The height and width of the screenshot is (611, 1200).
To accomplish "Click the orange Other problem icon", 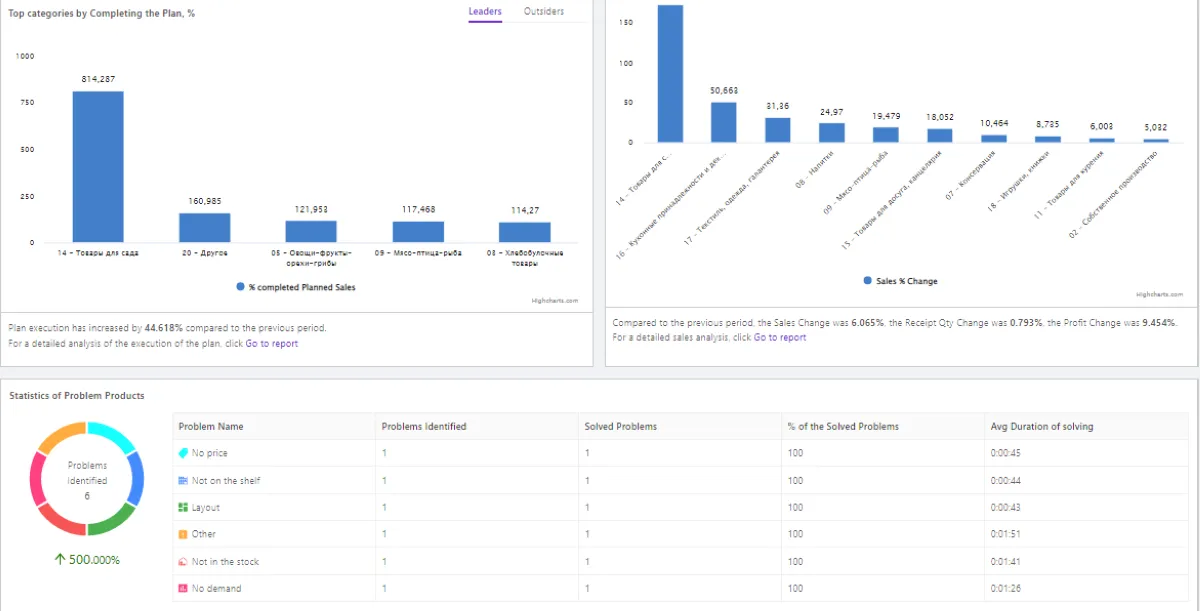I will pyautogui.click(x=183, y=534).
